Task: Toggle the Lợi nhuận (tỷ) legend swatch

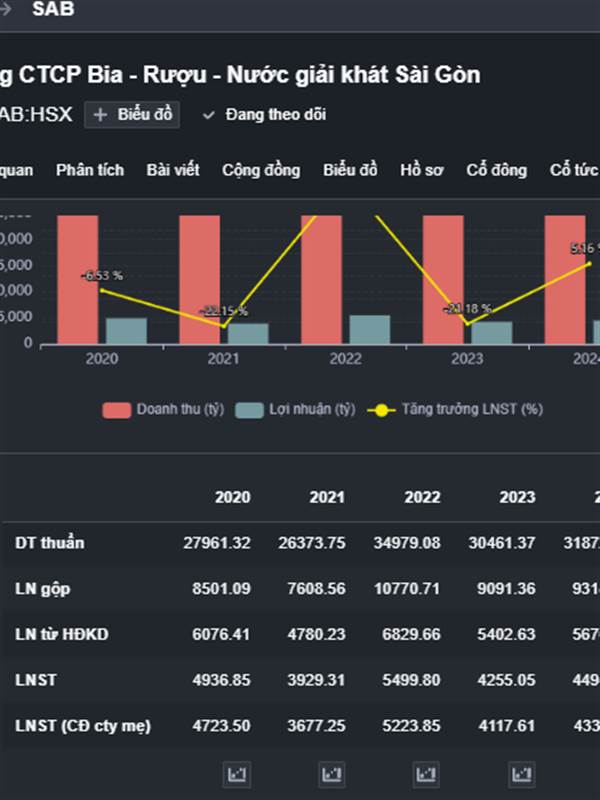Action: click(249, 410)
